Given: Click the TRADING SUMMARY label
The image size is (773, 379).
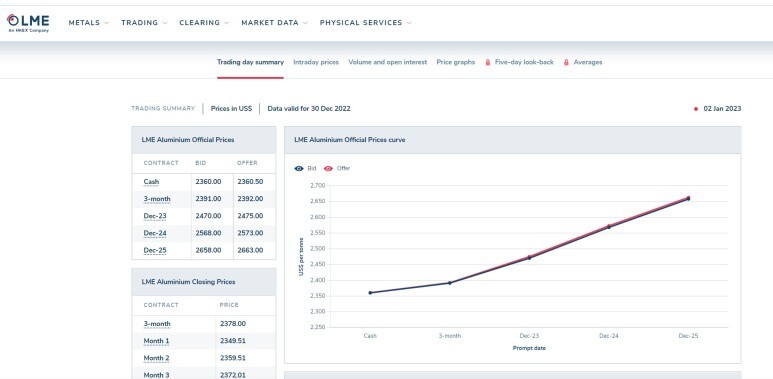Looking at the screenshot, I should point(163,109).
